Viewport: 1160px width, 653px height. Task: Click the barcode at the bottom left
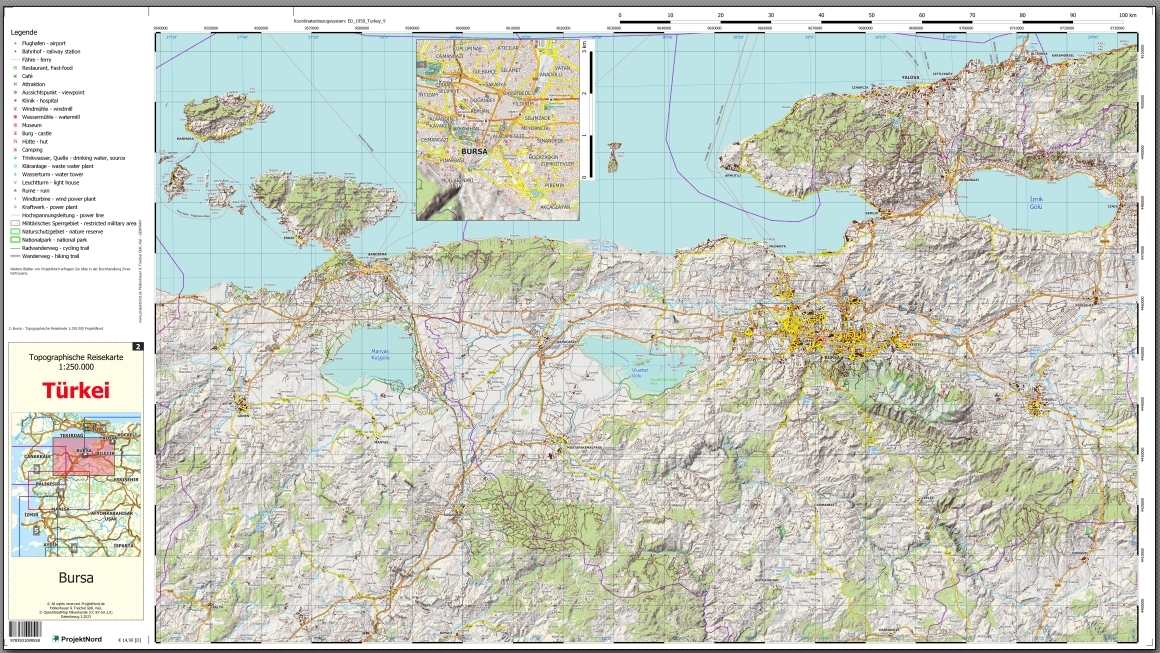point(25,630)
